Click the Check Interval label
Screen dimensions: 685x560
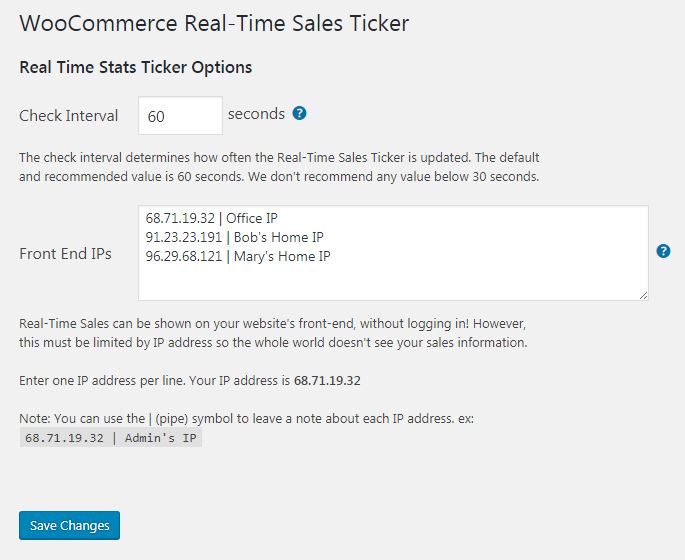click(x=69, y=116)
